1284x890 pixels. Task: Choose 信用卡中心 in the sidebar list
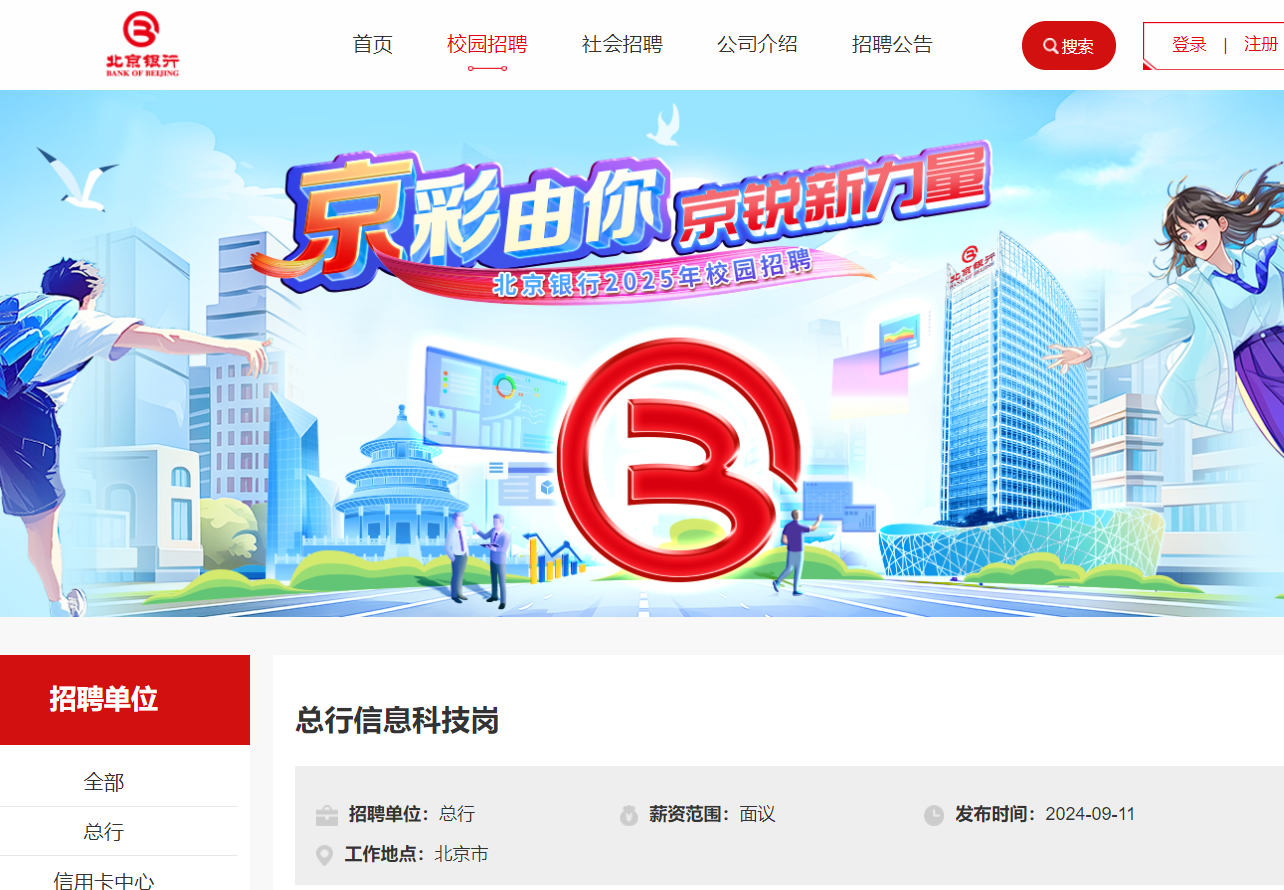[104, 880]
